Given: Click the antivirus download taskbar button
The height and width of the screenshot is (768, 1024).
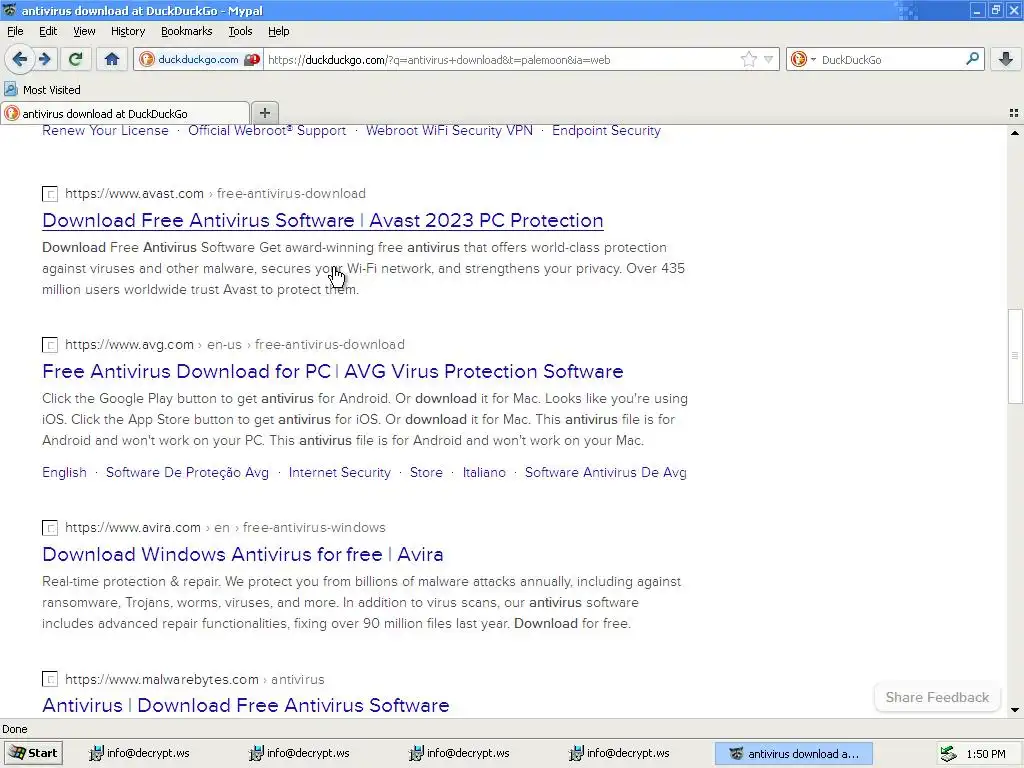Looking at the screenshot, I should point(794,753).
